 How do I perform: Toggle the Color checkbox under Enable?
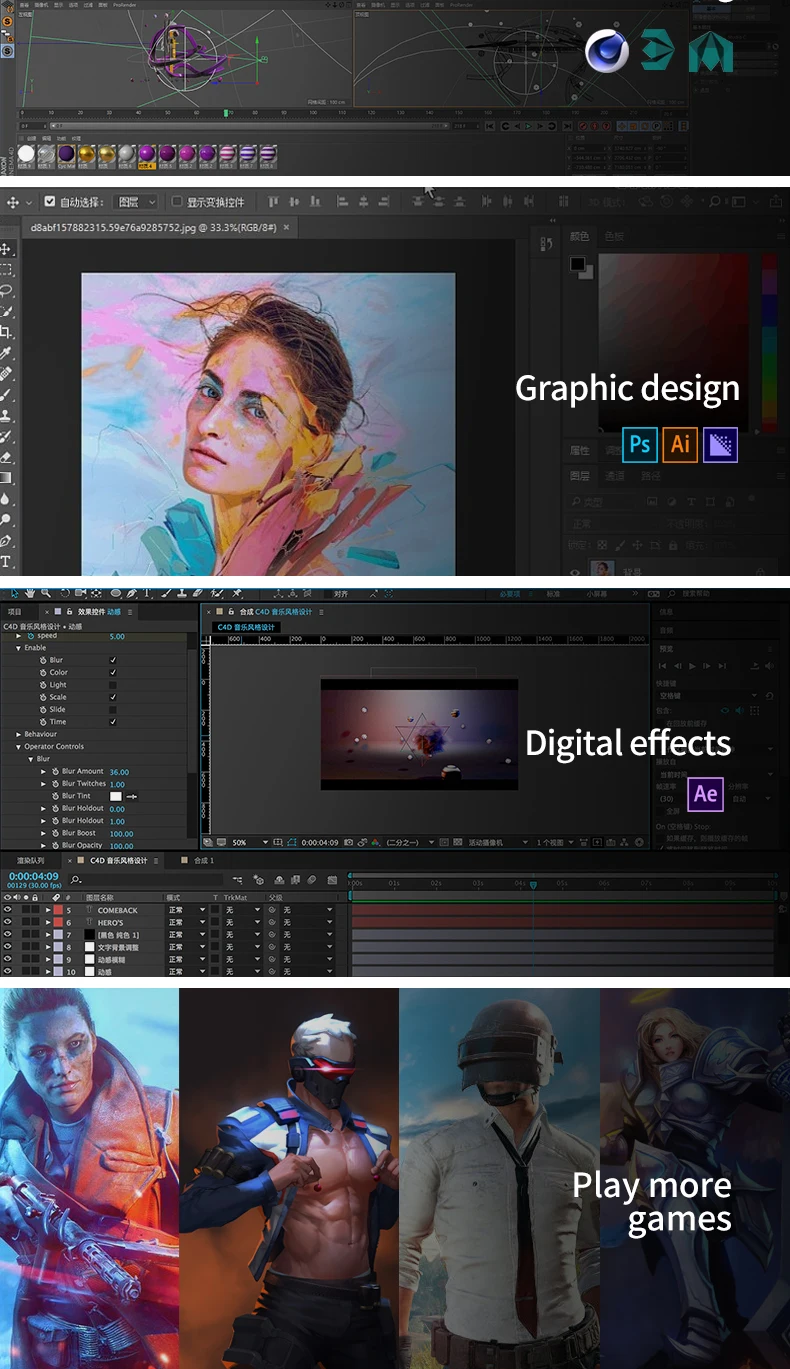click(113, 672)
